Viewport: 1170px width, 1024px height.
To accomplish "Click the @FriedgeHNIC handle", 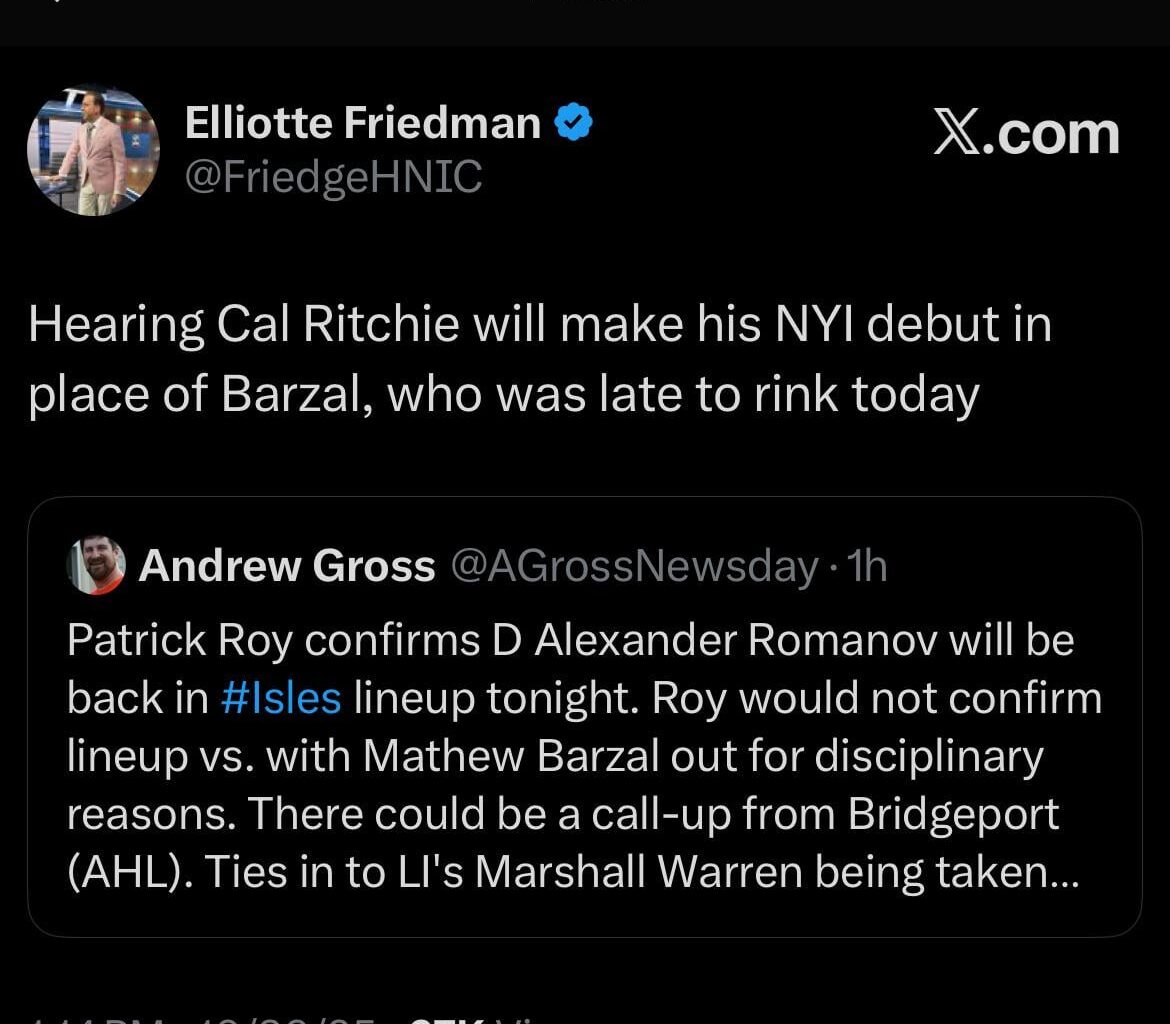I will (x=333, y=178).
